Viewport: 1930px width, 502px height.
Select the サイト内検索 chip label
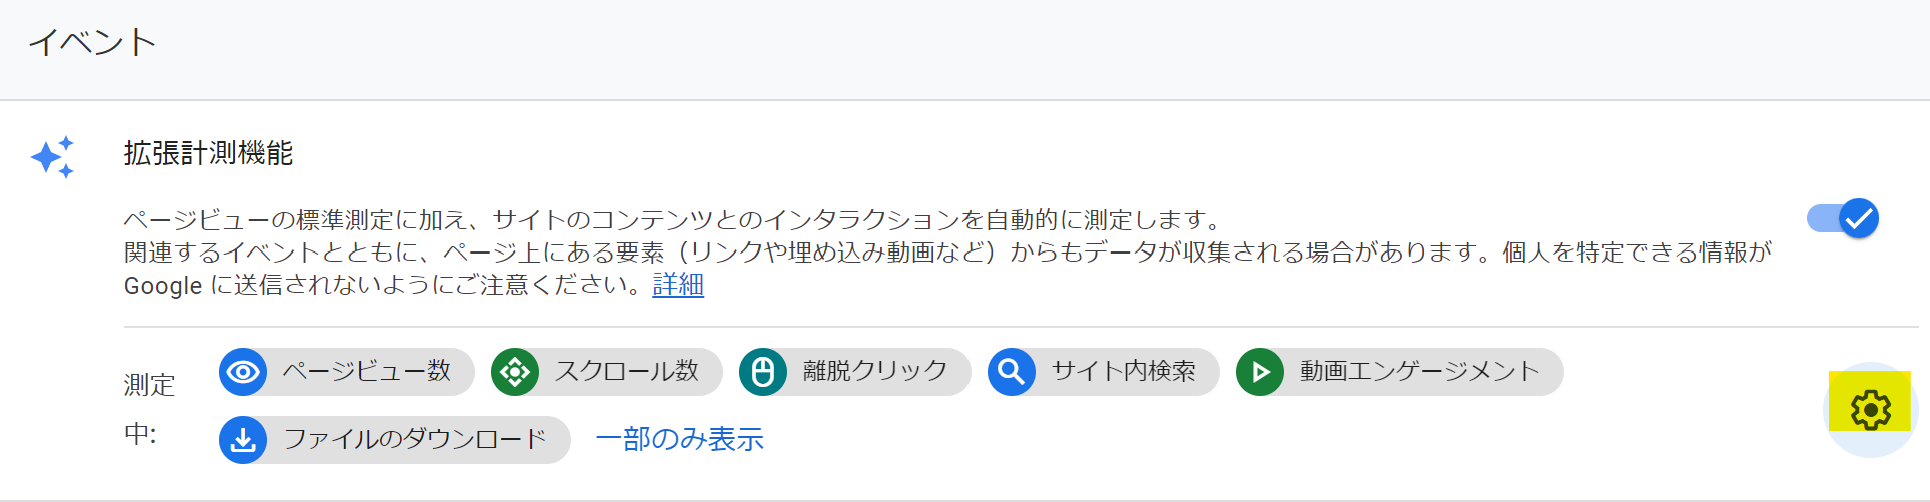[x=1123, y=371]
